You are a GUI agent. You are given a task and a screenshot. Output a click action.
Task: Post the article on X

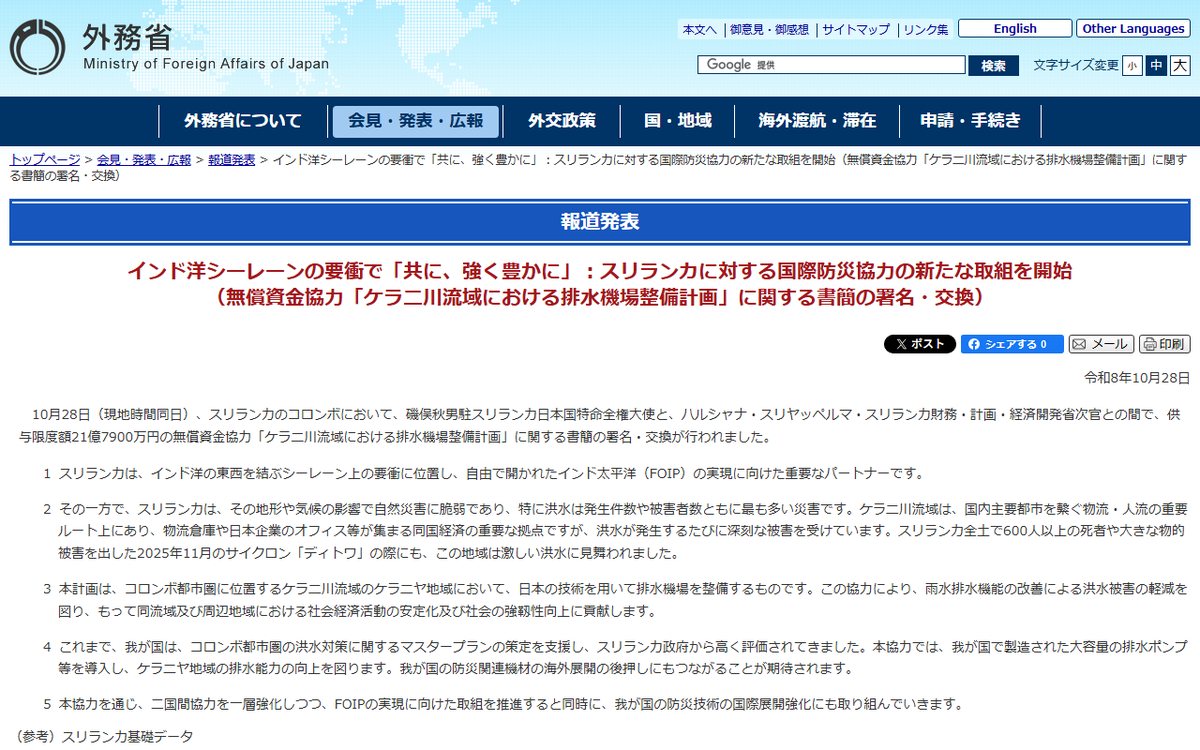(920, 344)
